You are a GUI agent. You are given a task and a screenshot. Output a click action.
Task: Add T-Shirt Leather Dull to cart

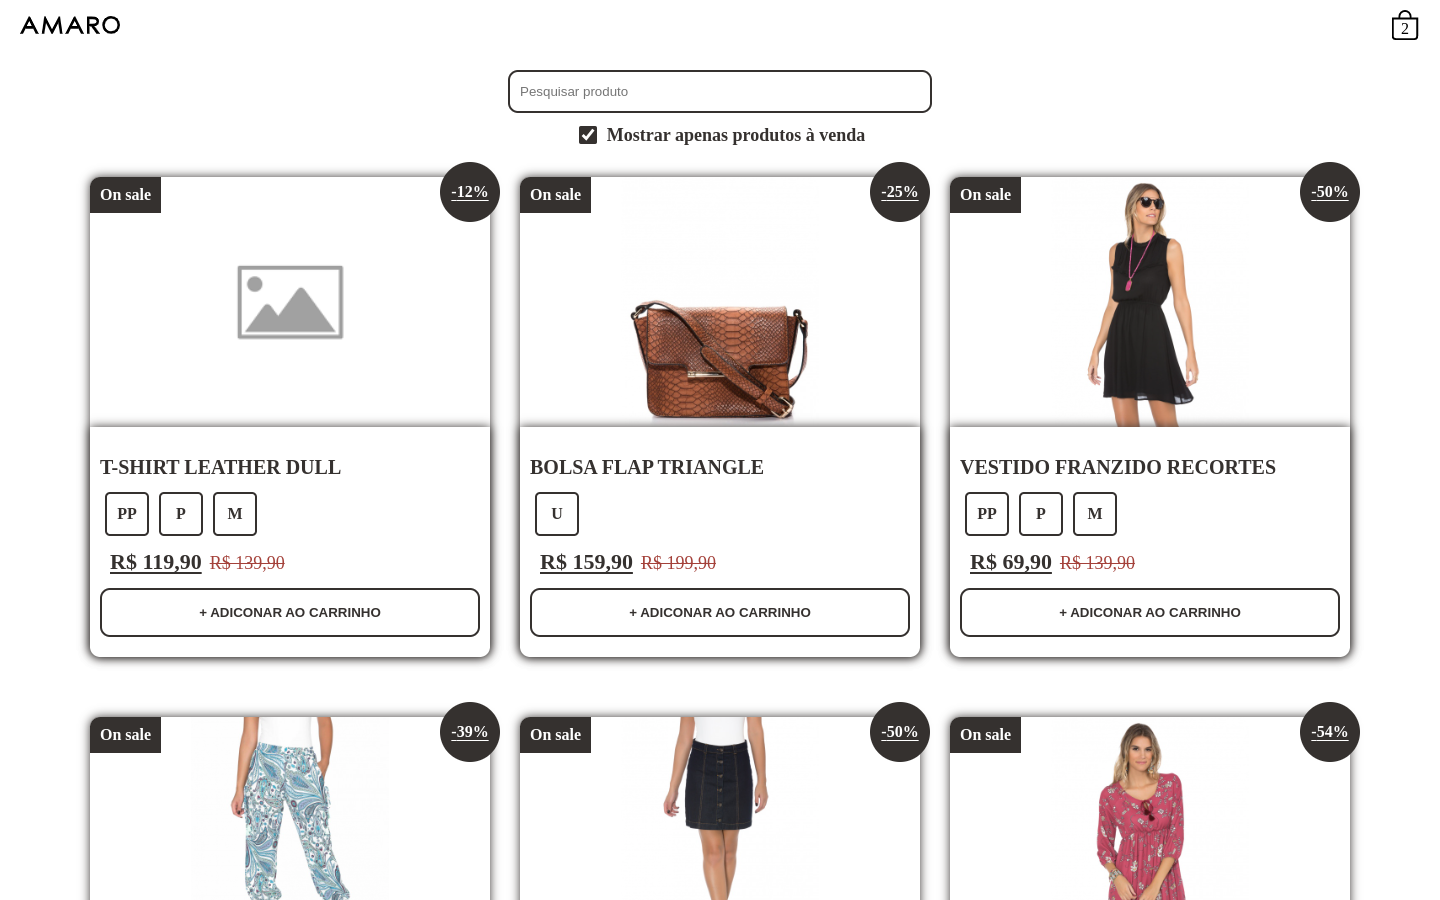[290, 612]
